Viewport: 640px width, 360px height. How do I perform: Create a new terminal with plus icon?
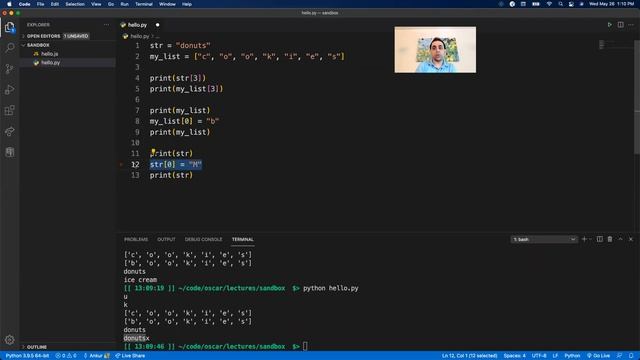[584, 239]
